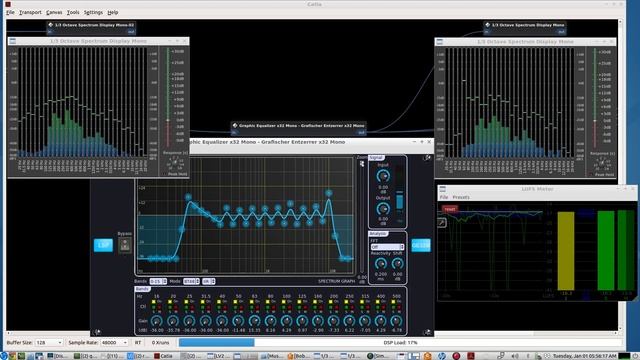Click the Graphic Equalizer x32 Mono canvas node

click(x=298, y=128)
